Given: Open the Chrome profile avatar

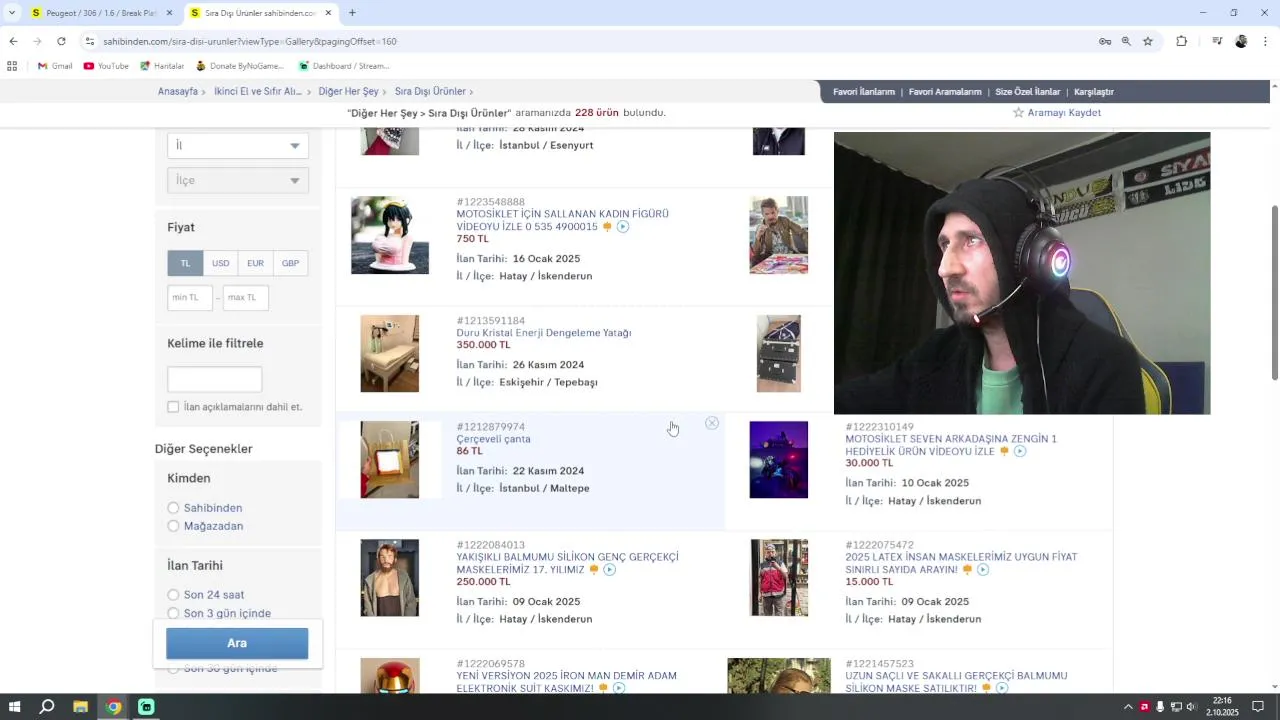Looking at the screenshot, I should click(1241, 41).
